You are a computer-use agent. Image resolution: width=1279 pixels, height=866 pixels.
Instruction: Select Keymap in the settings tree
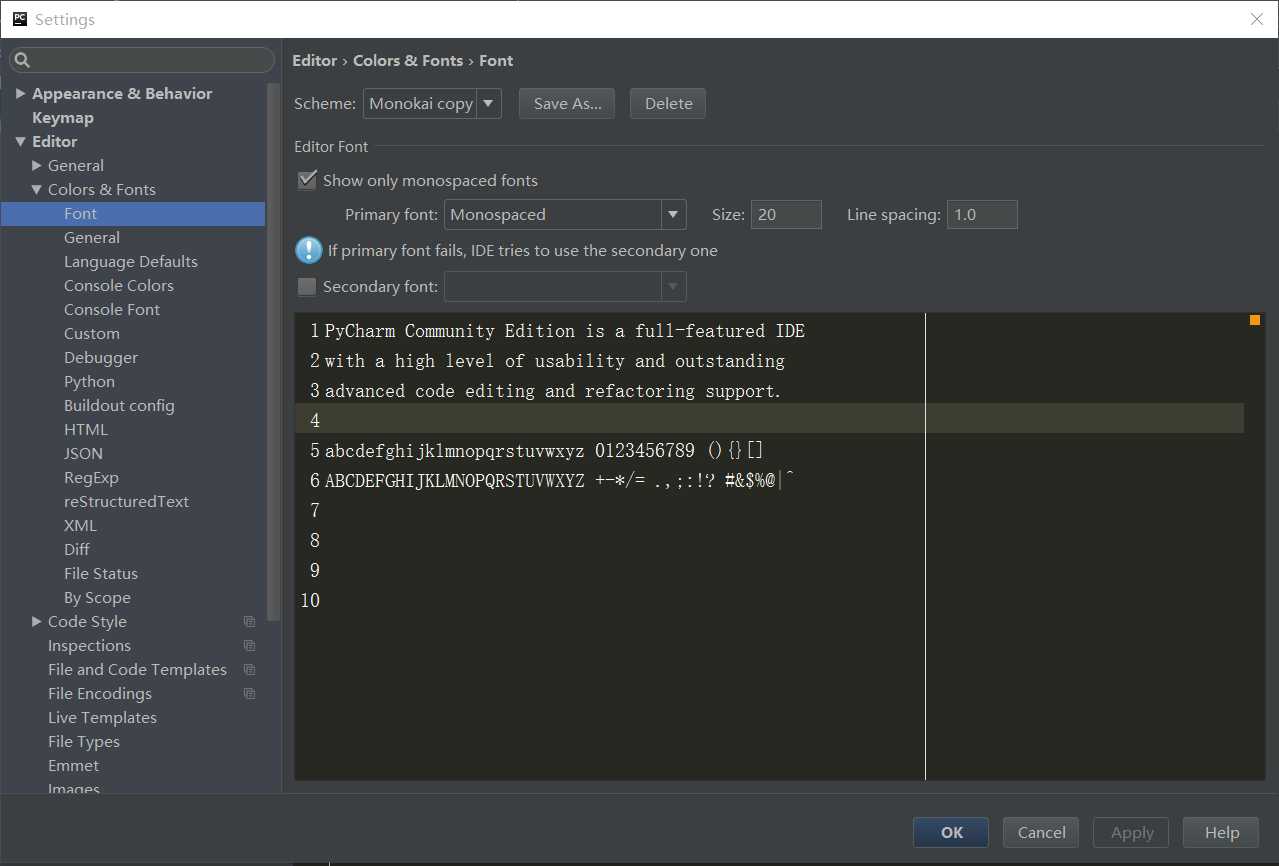click(63, 118)
